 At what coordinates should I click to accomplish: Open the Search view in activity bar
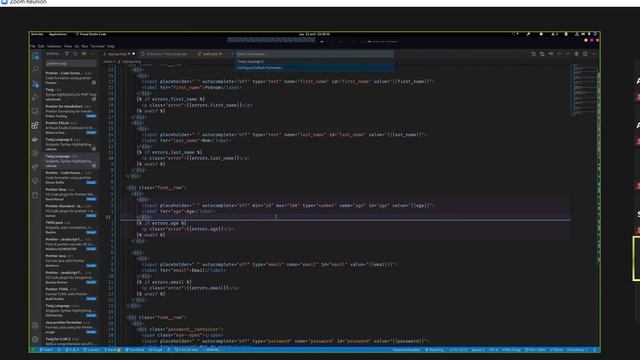(36, 70)
